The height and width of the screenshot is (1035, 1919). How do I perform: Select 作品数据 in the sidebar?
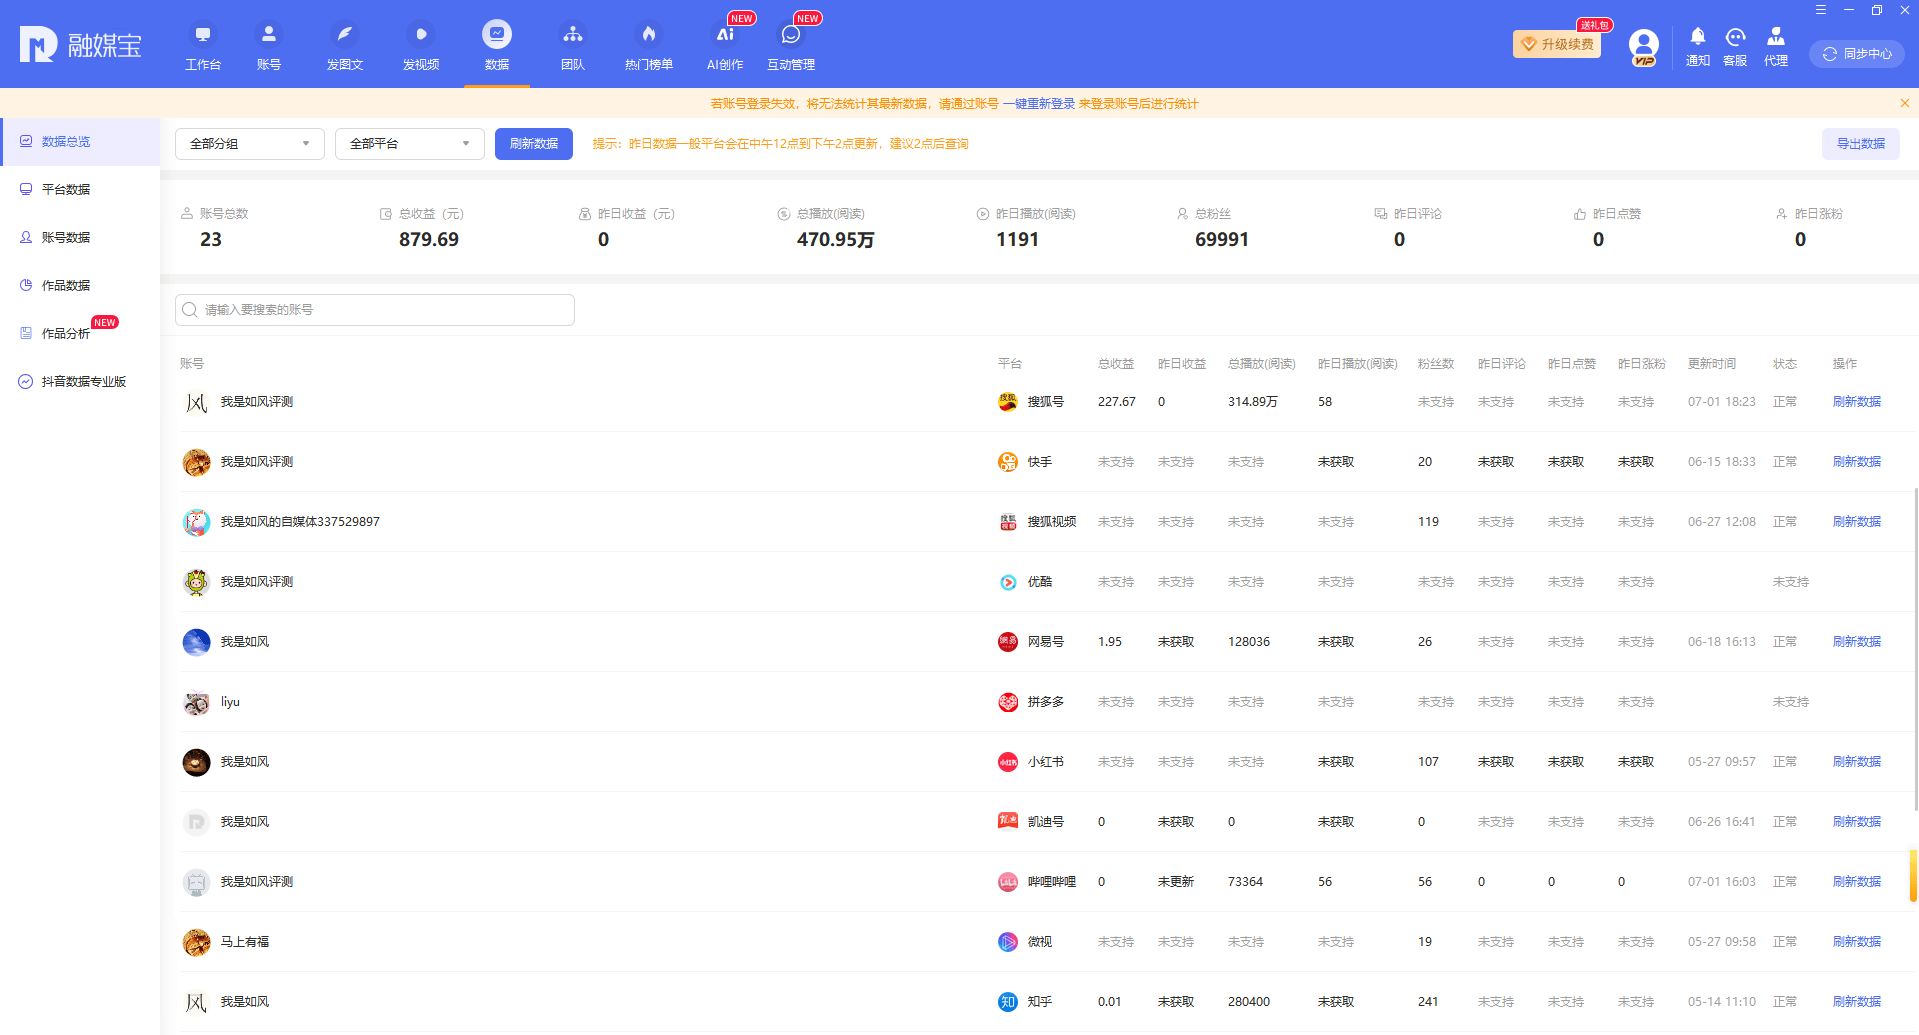tap(80, 286)
